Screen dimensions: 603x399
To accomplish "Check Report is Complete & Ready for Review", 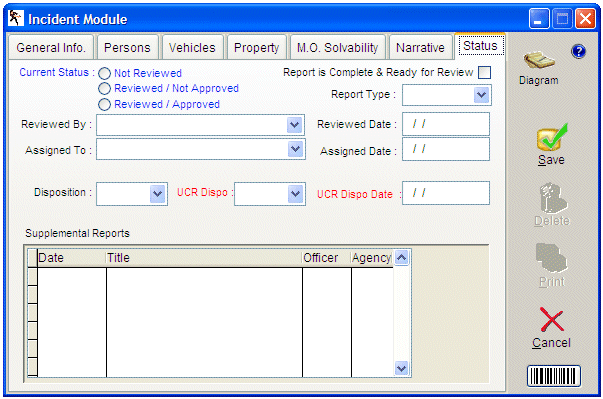I will coord(485,72).
